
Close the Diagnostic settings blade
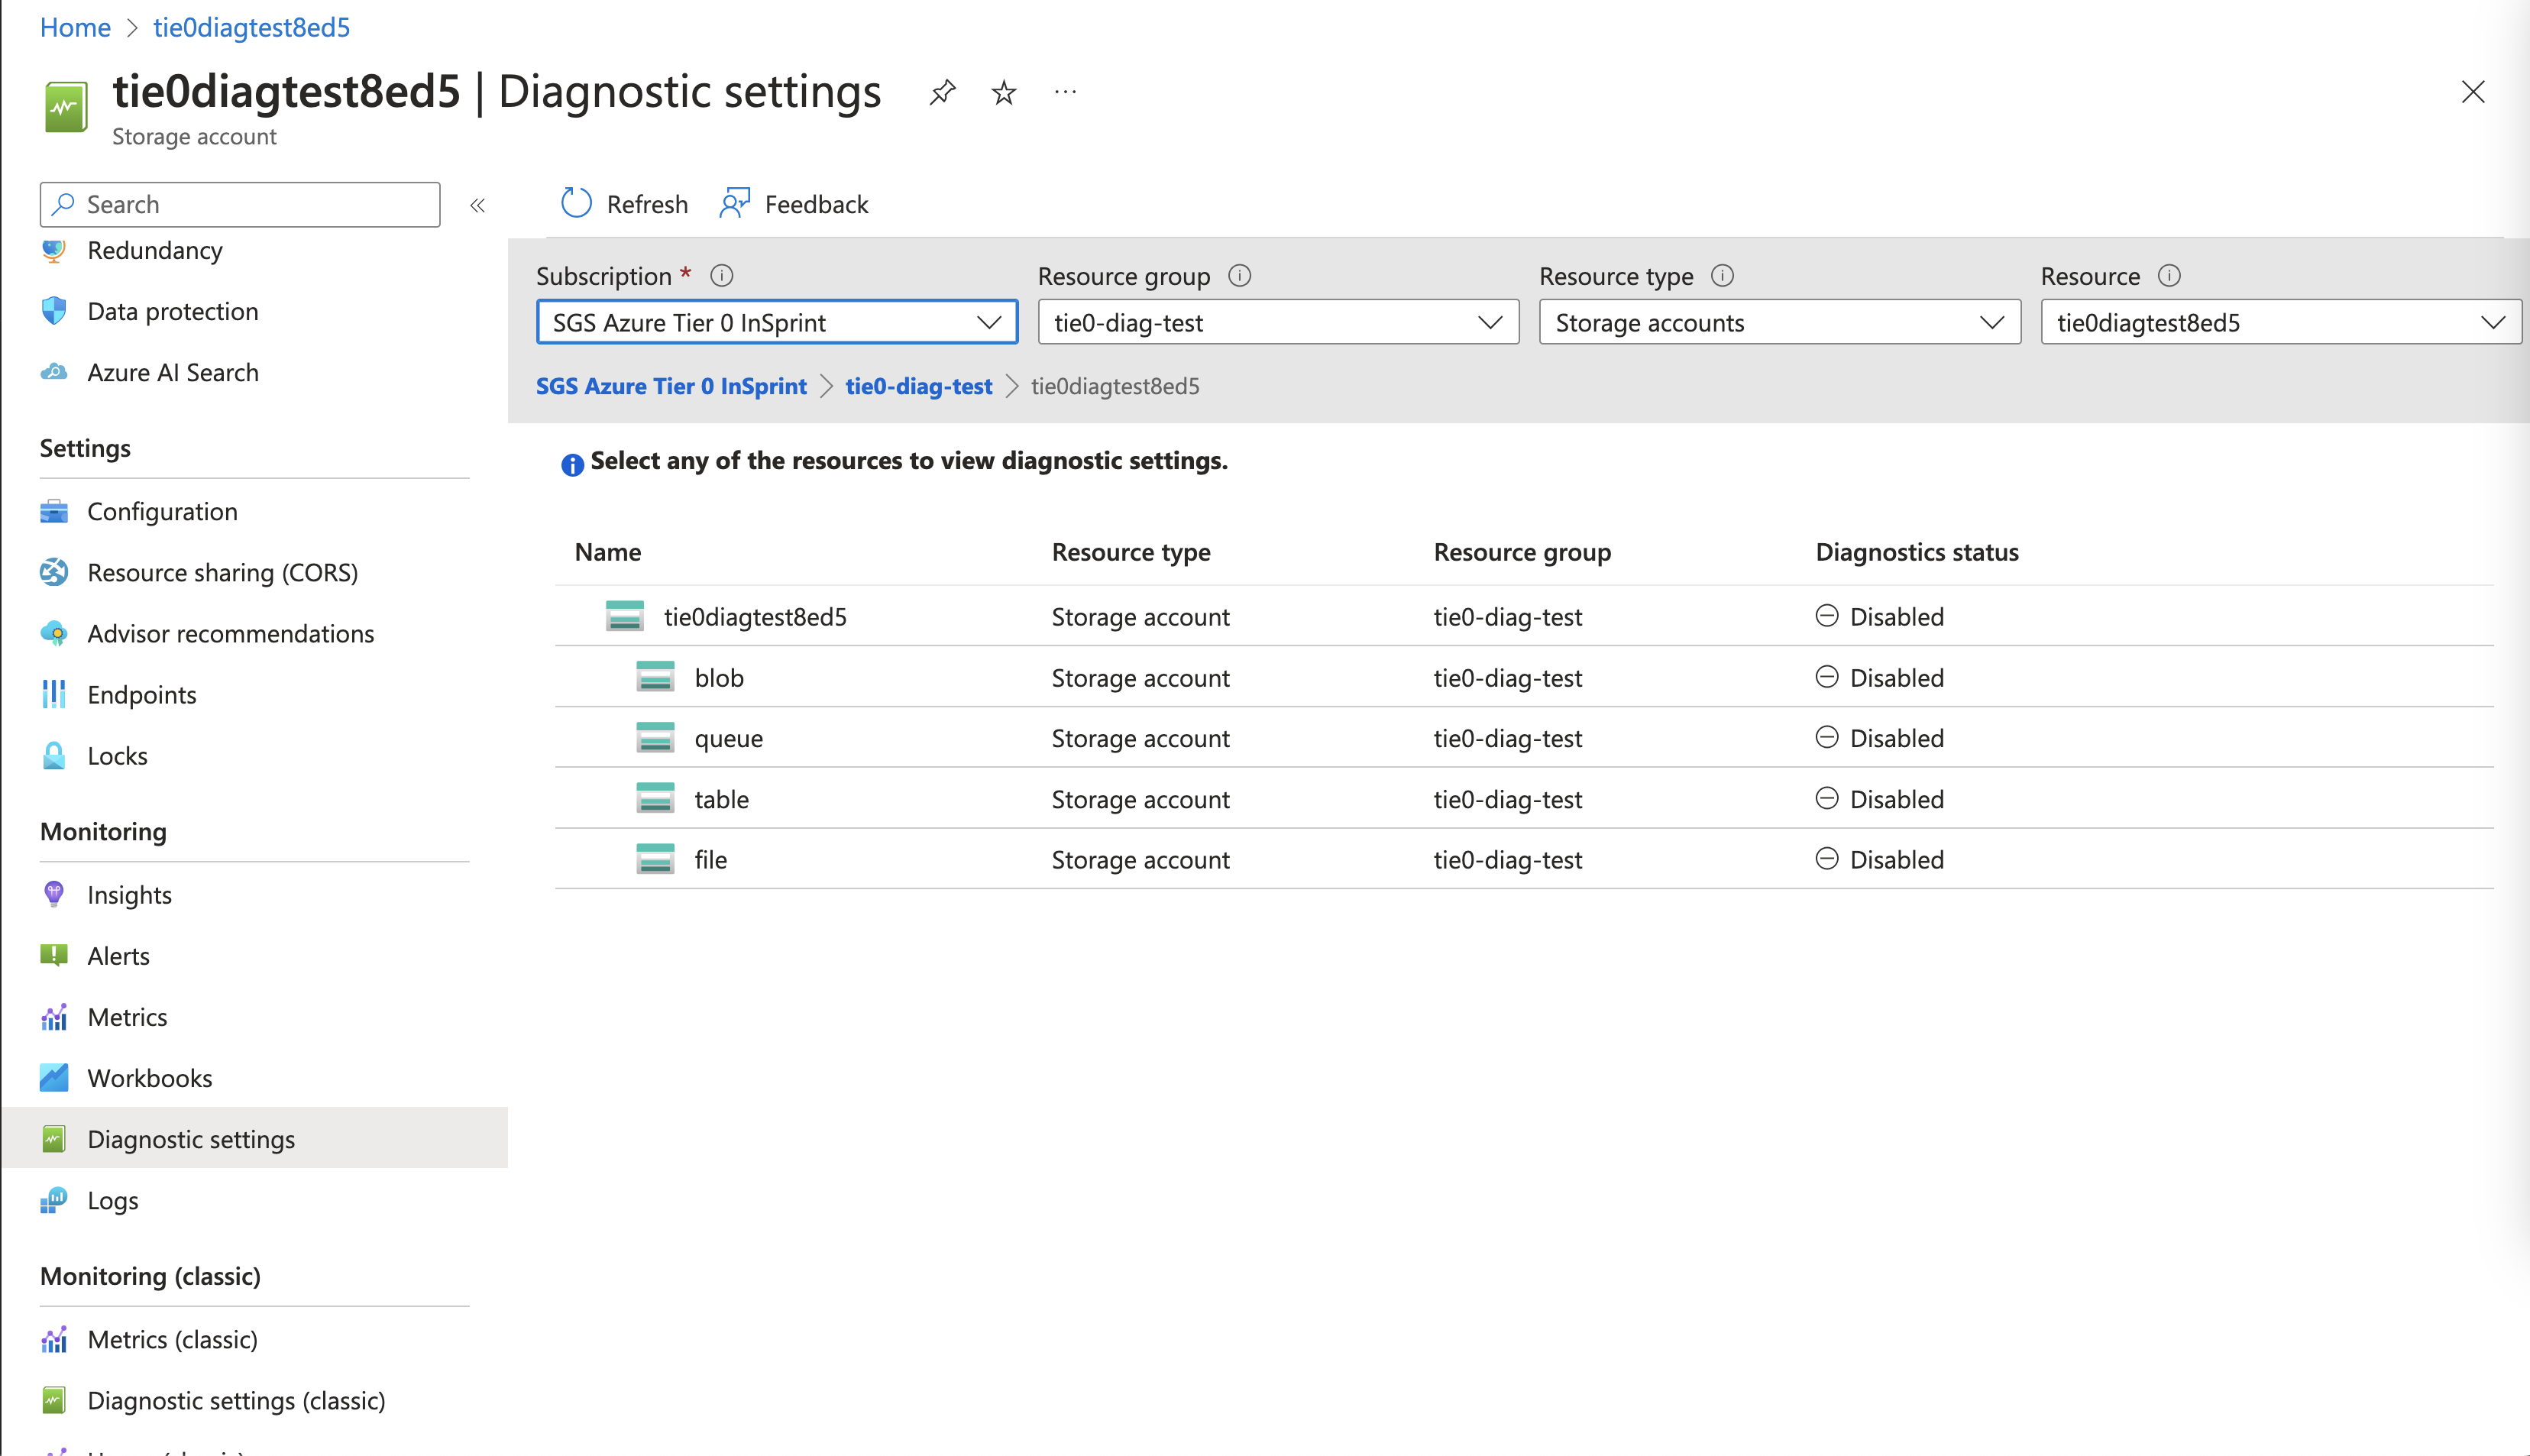pos(2473,92)
